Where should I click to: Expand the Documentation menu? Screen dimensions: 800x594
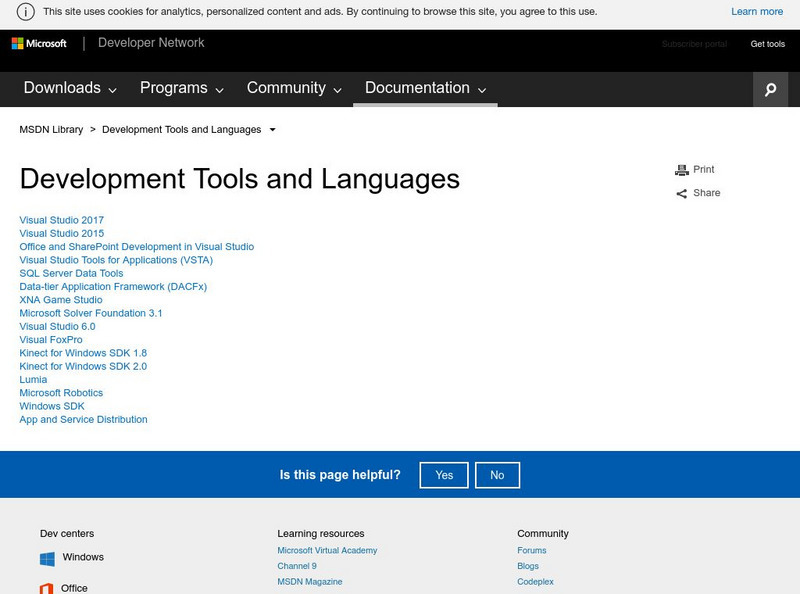pyautogui.click(x=425, y=88)
